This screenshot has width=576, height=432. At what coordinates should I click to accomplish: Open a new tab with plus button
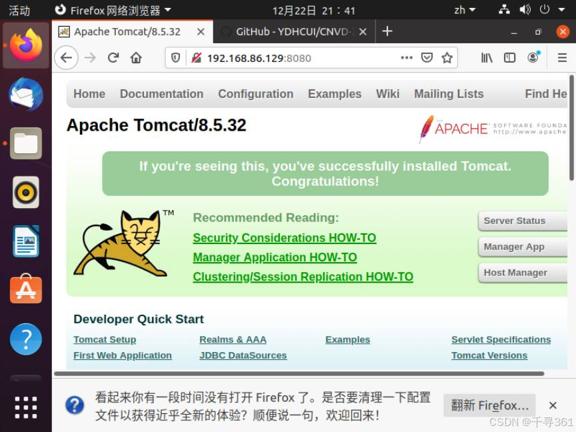(x=387, y=31)
